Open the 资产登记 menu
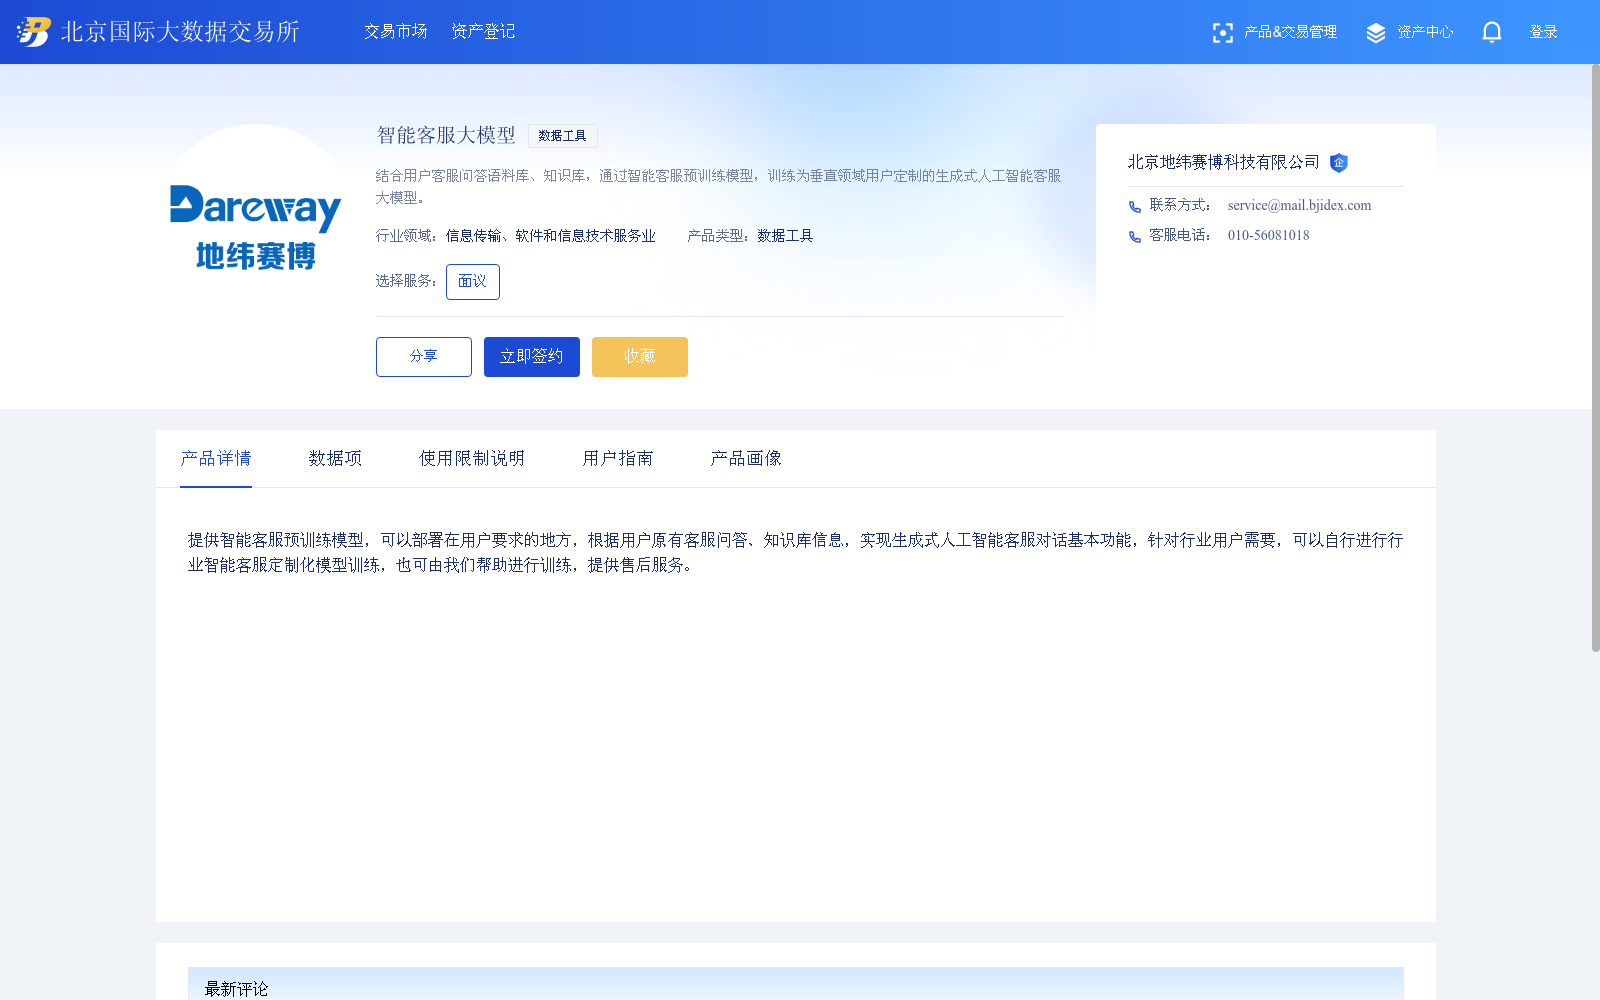1600x1000 pixels. coord(483,32)
